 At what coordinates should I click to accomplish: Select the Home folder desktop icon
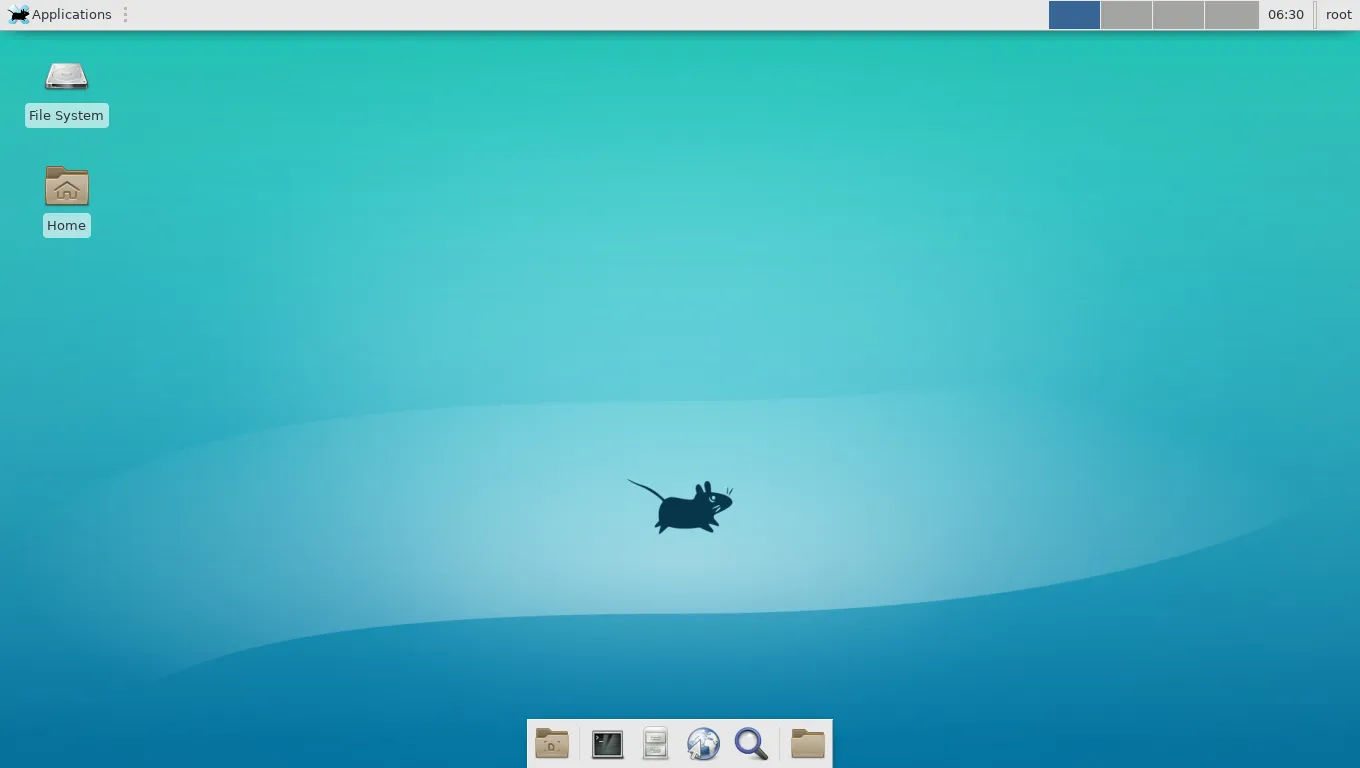67,187
